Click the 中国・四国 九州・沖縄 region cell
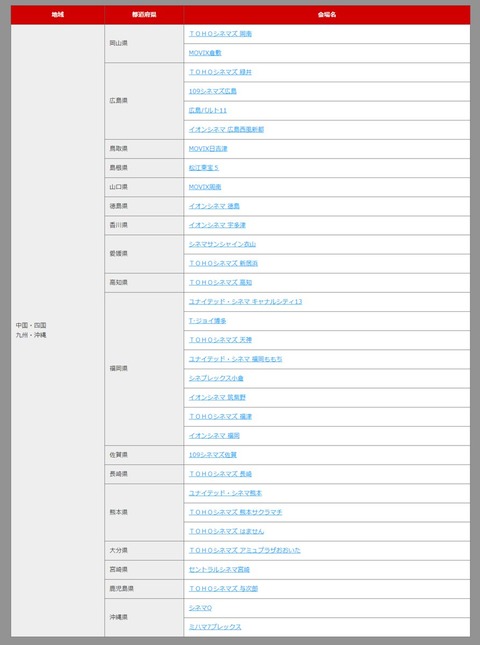 [58, 330]
